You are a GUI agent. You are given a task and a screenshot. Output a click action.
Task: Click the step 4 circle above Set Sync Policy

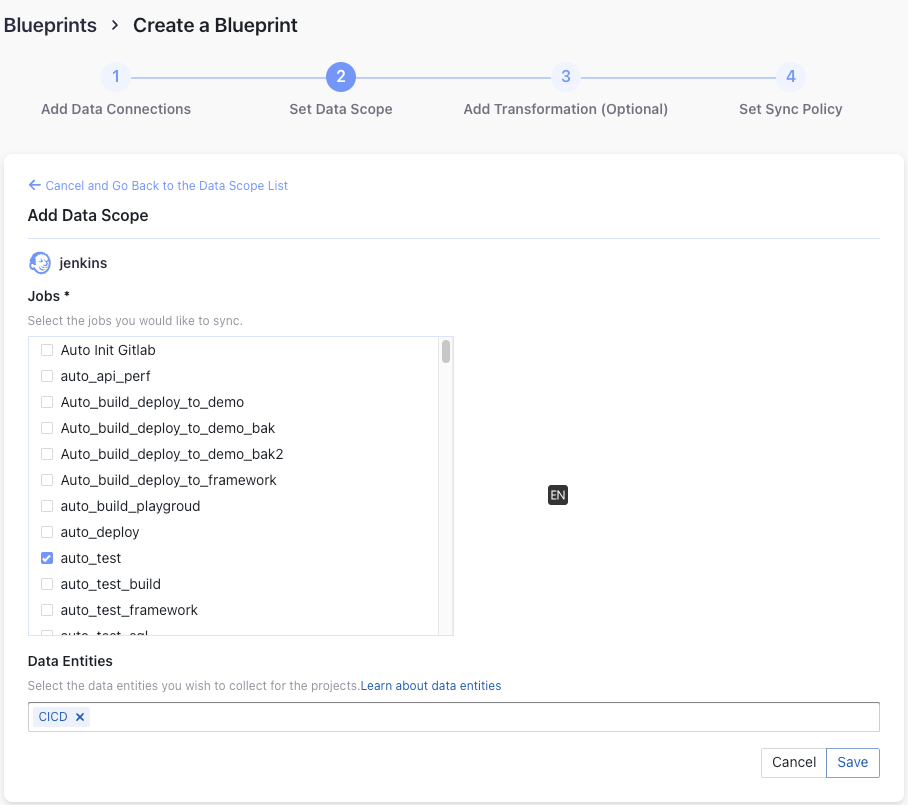(790, 76)
